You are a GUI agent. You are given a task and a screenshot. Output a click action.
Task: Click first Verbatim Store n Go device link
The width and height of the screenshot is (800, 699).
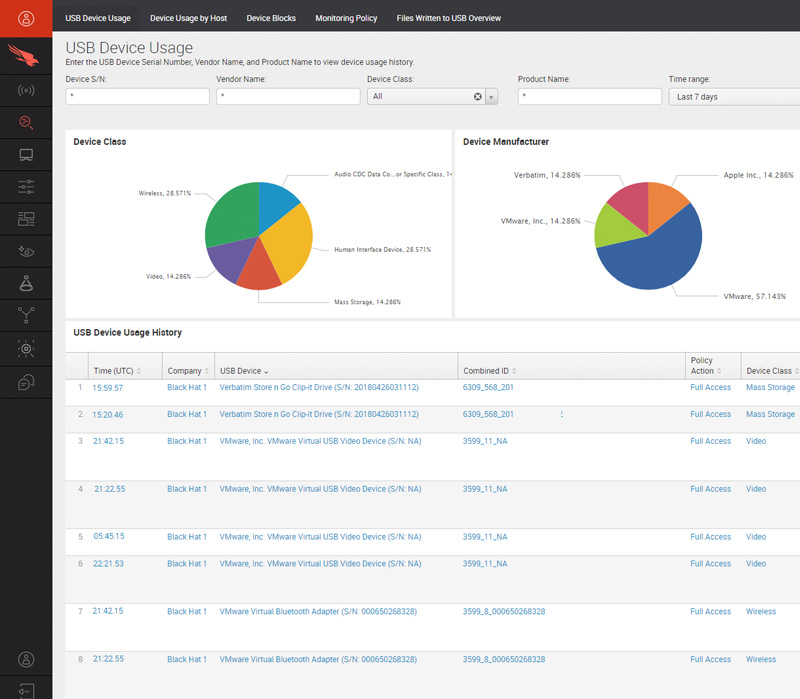point(319,387)
